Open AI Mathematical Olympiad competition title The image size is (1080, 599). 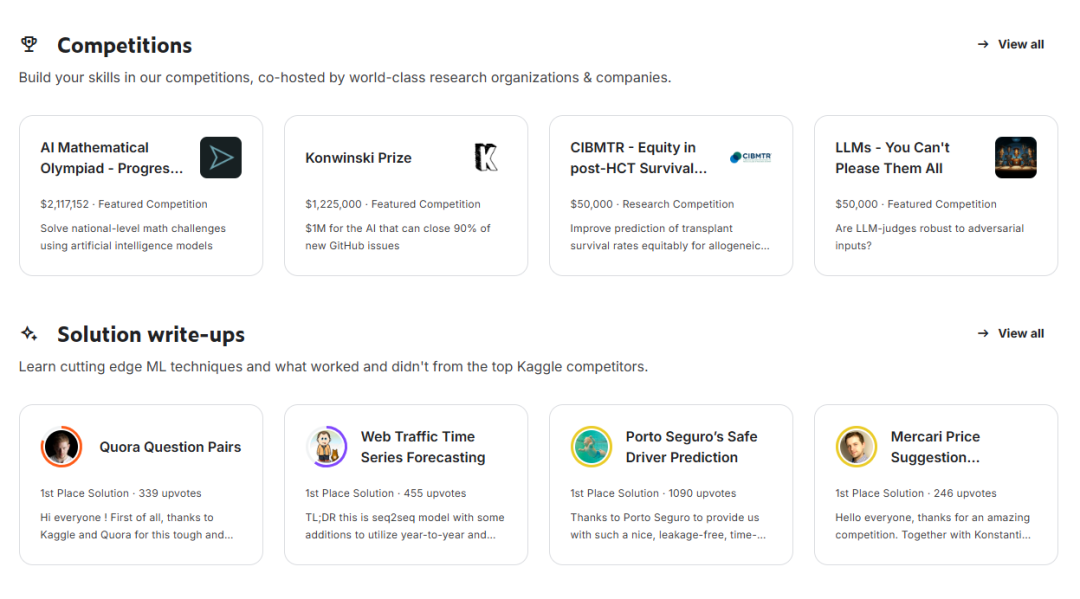point(112,158)
